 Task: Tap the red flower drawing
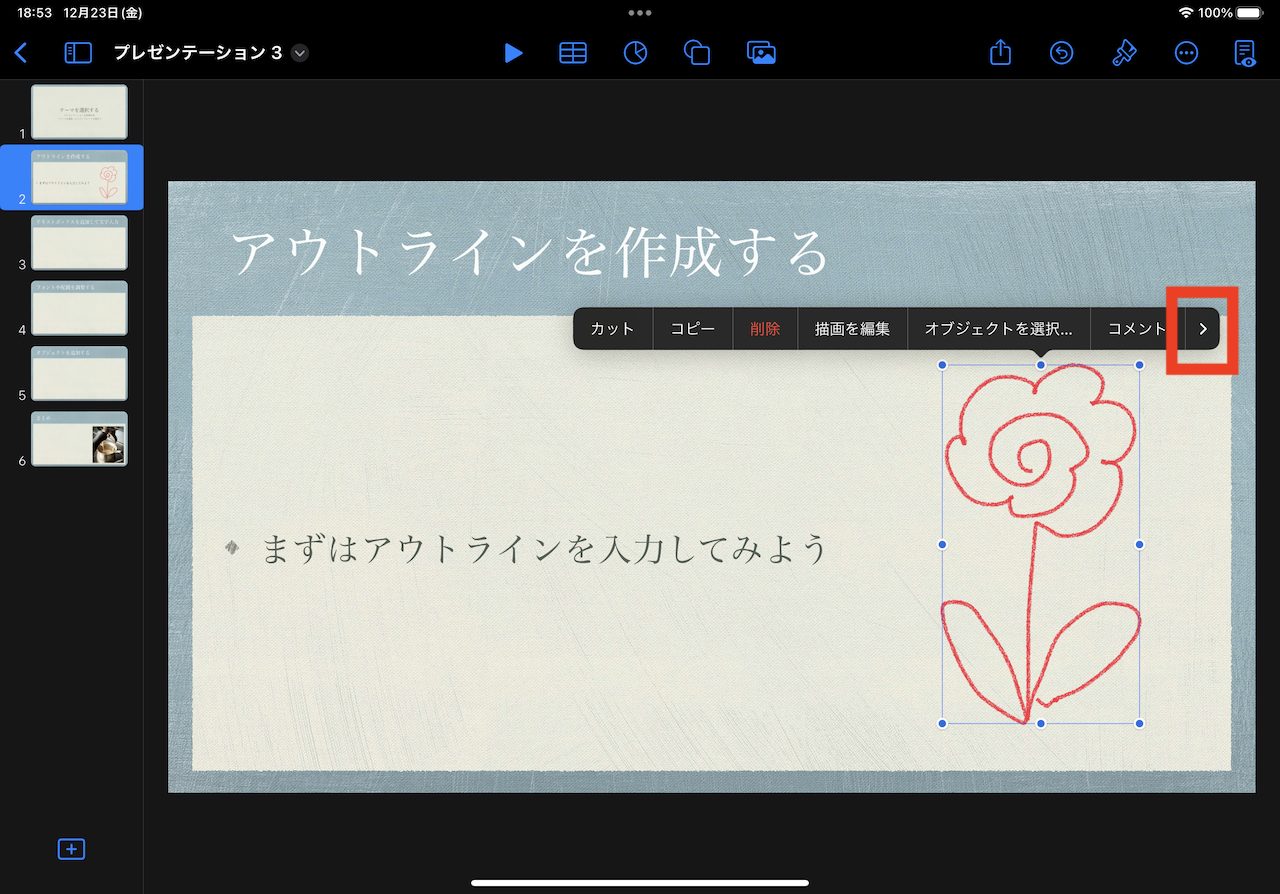click(x=1041, y=544)
